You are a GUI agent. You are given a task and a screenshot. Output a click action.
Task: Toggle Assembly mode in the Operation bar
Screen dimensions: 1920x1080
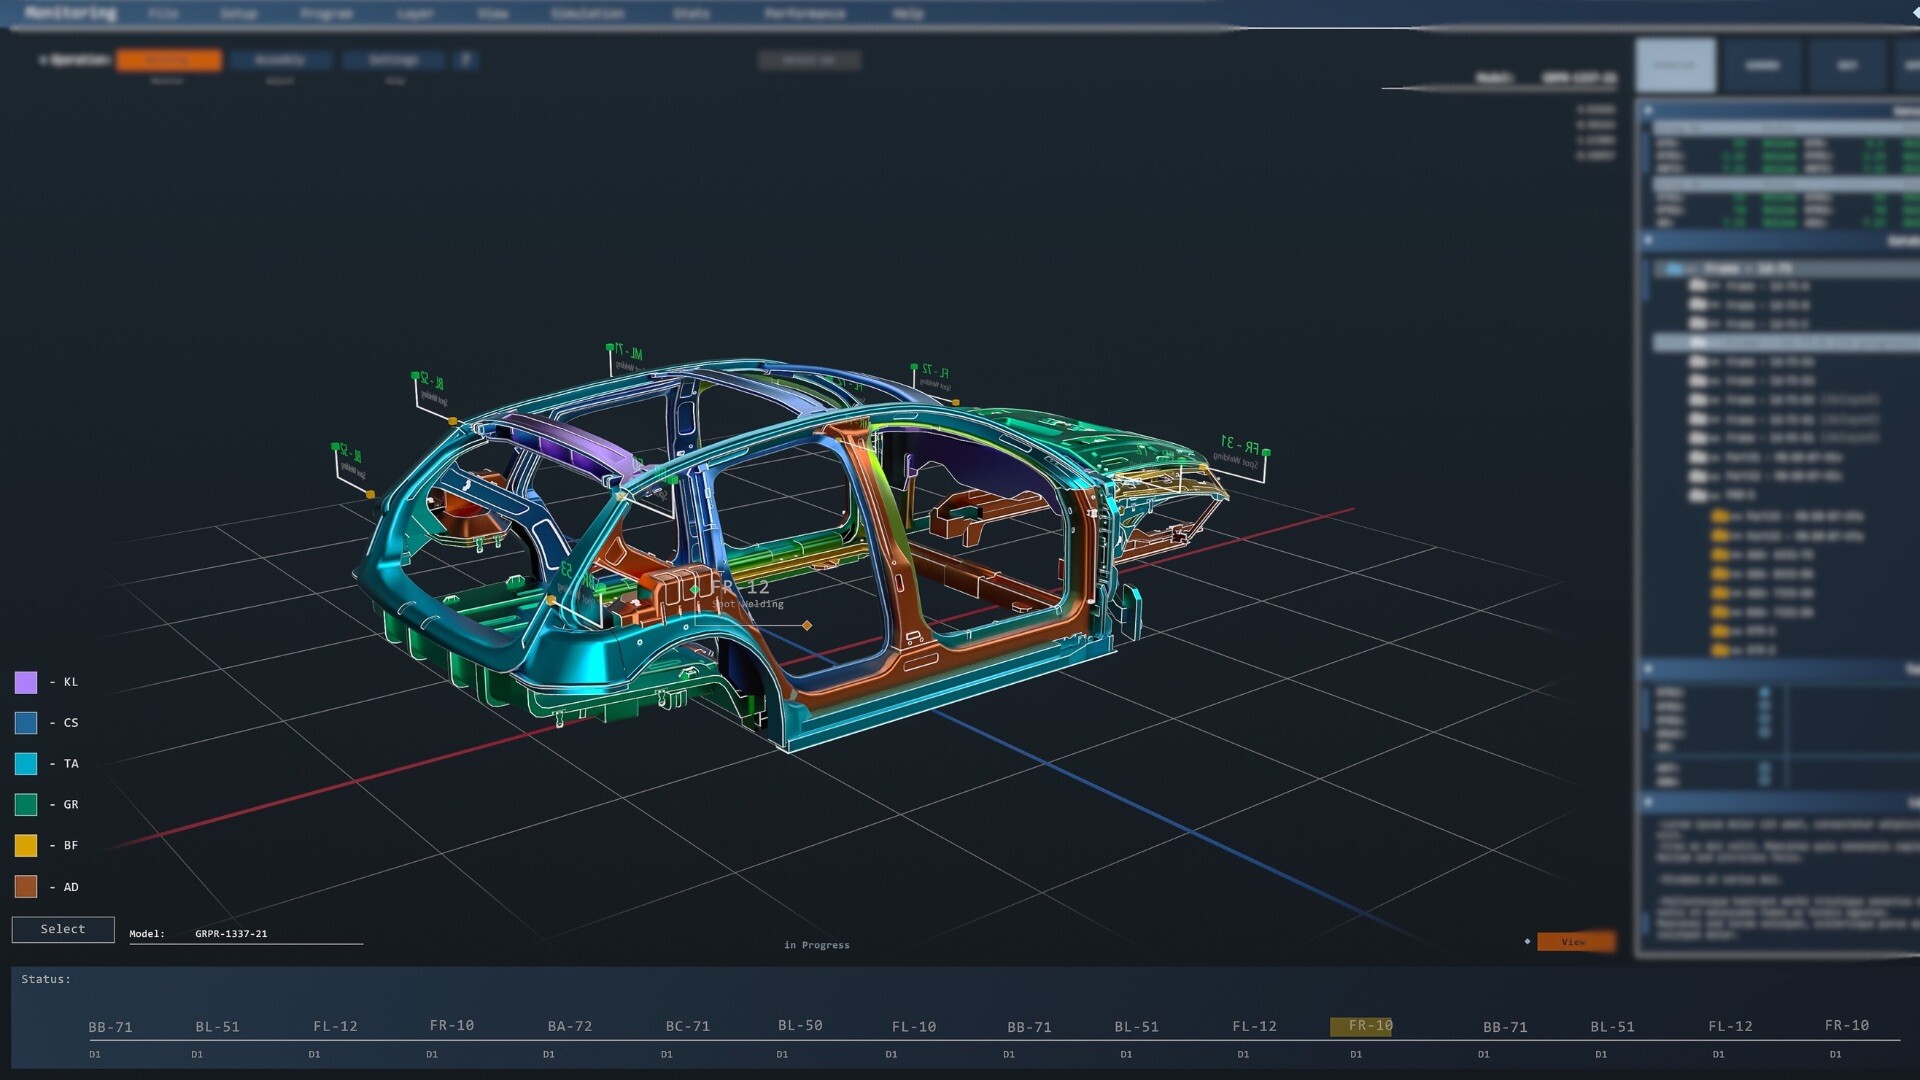point(283,60)
